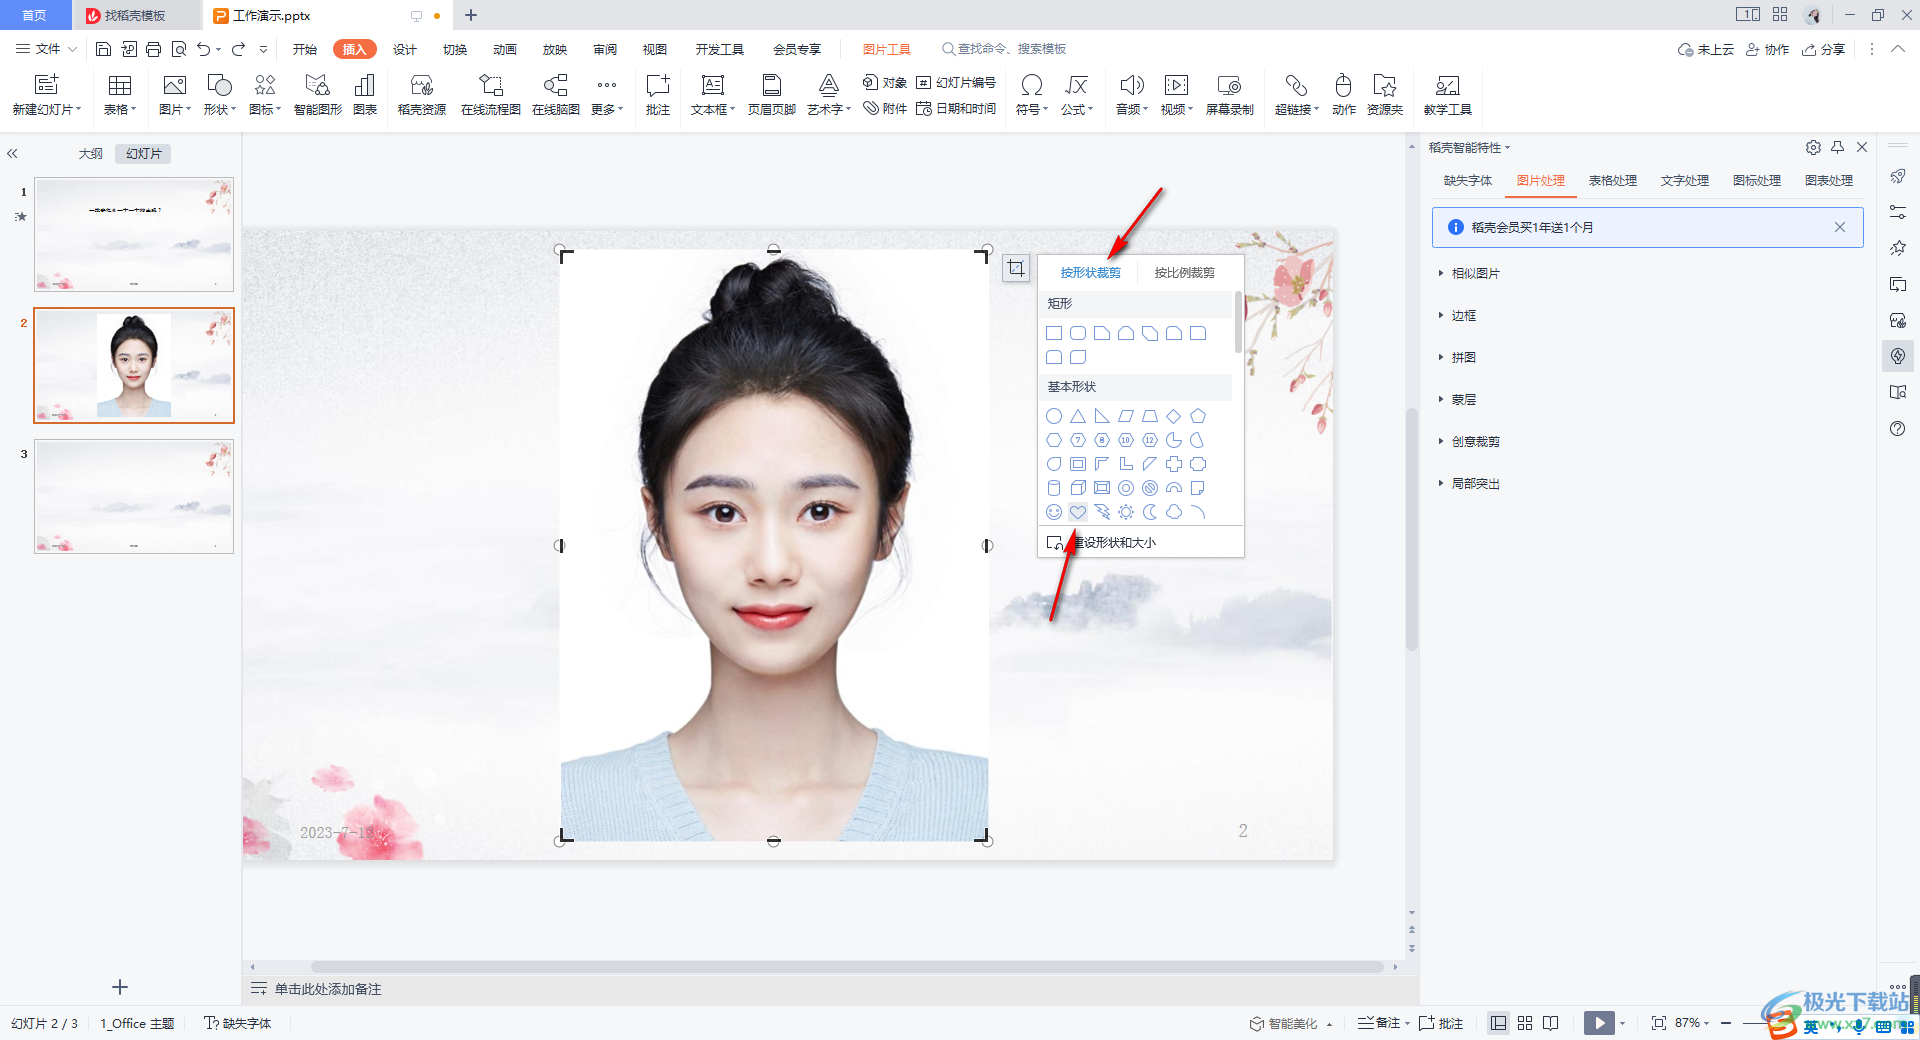
Task: Select the pentagon crop shape
Action: [x=1198, y=416]
